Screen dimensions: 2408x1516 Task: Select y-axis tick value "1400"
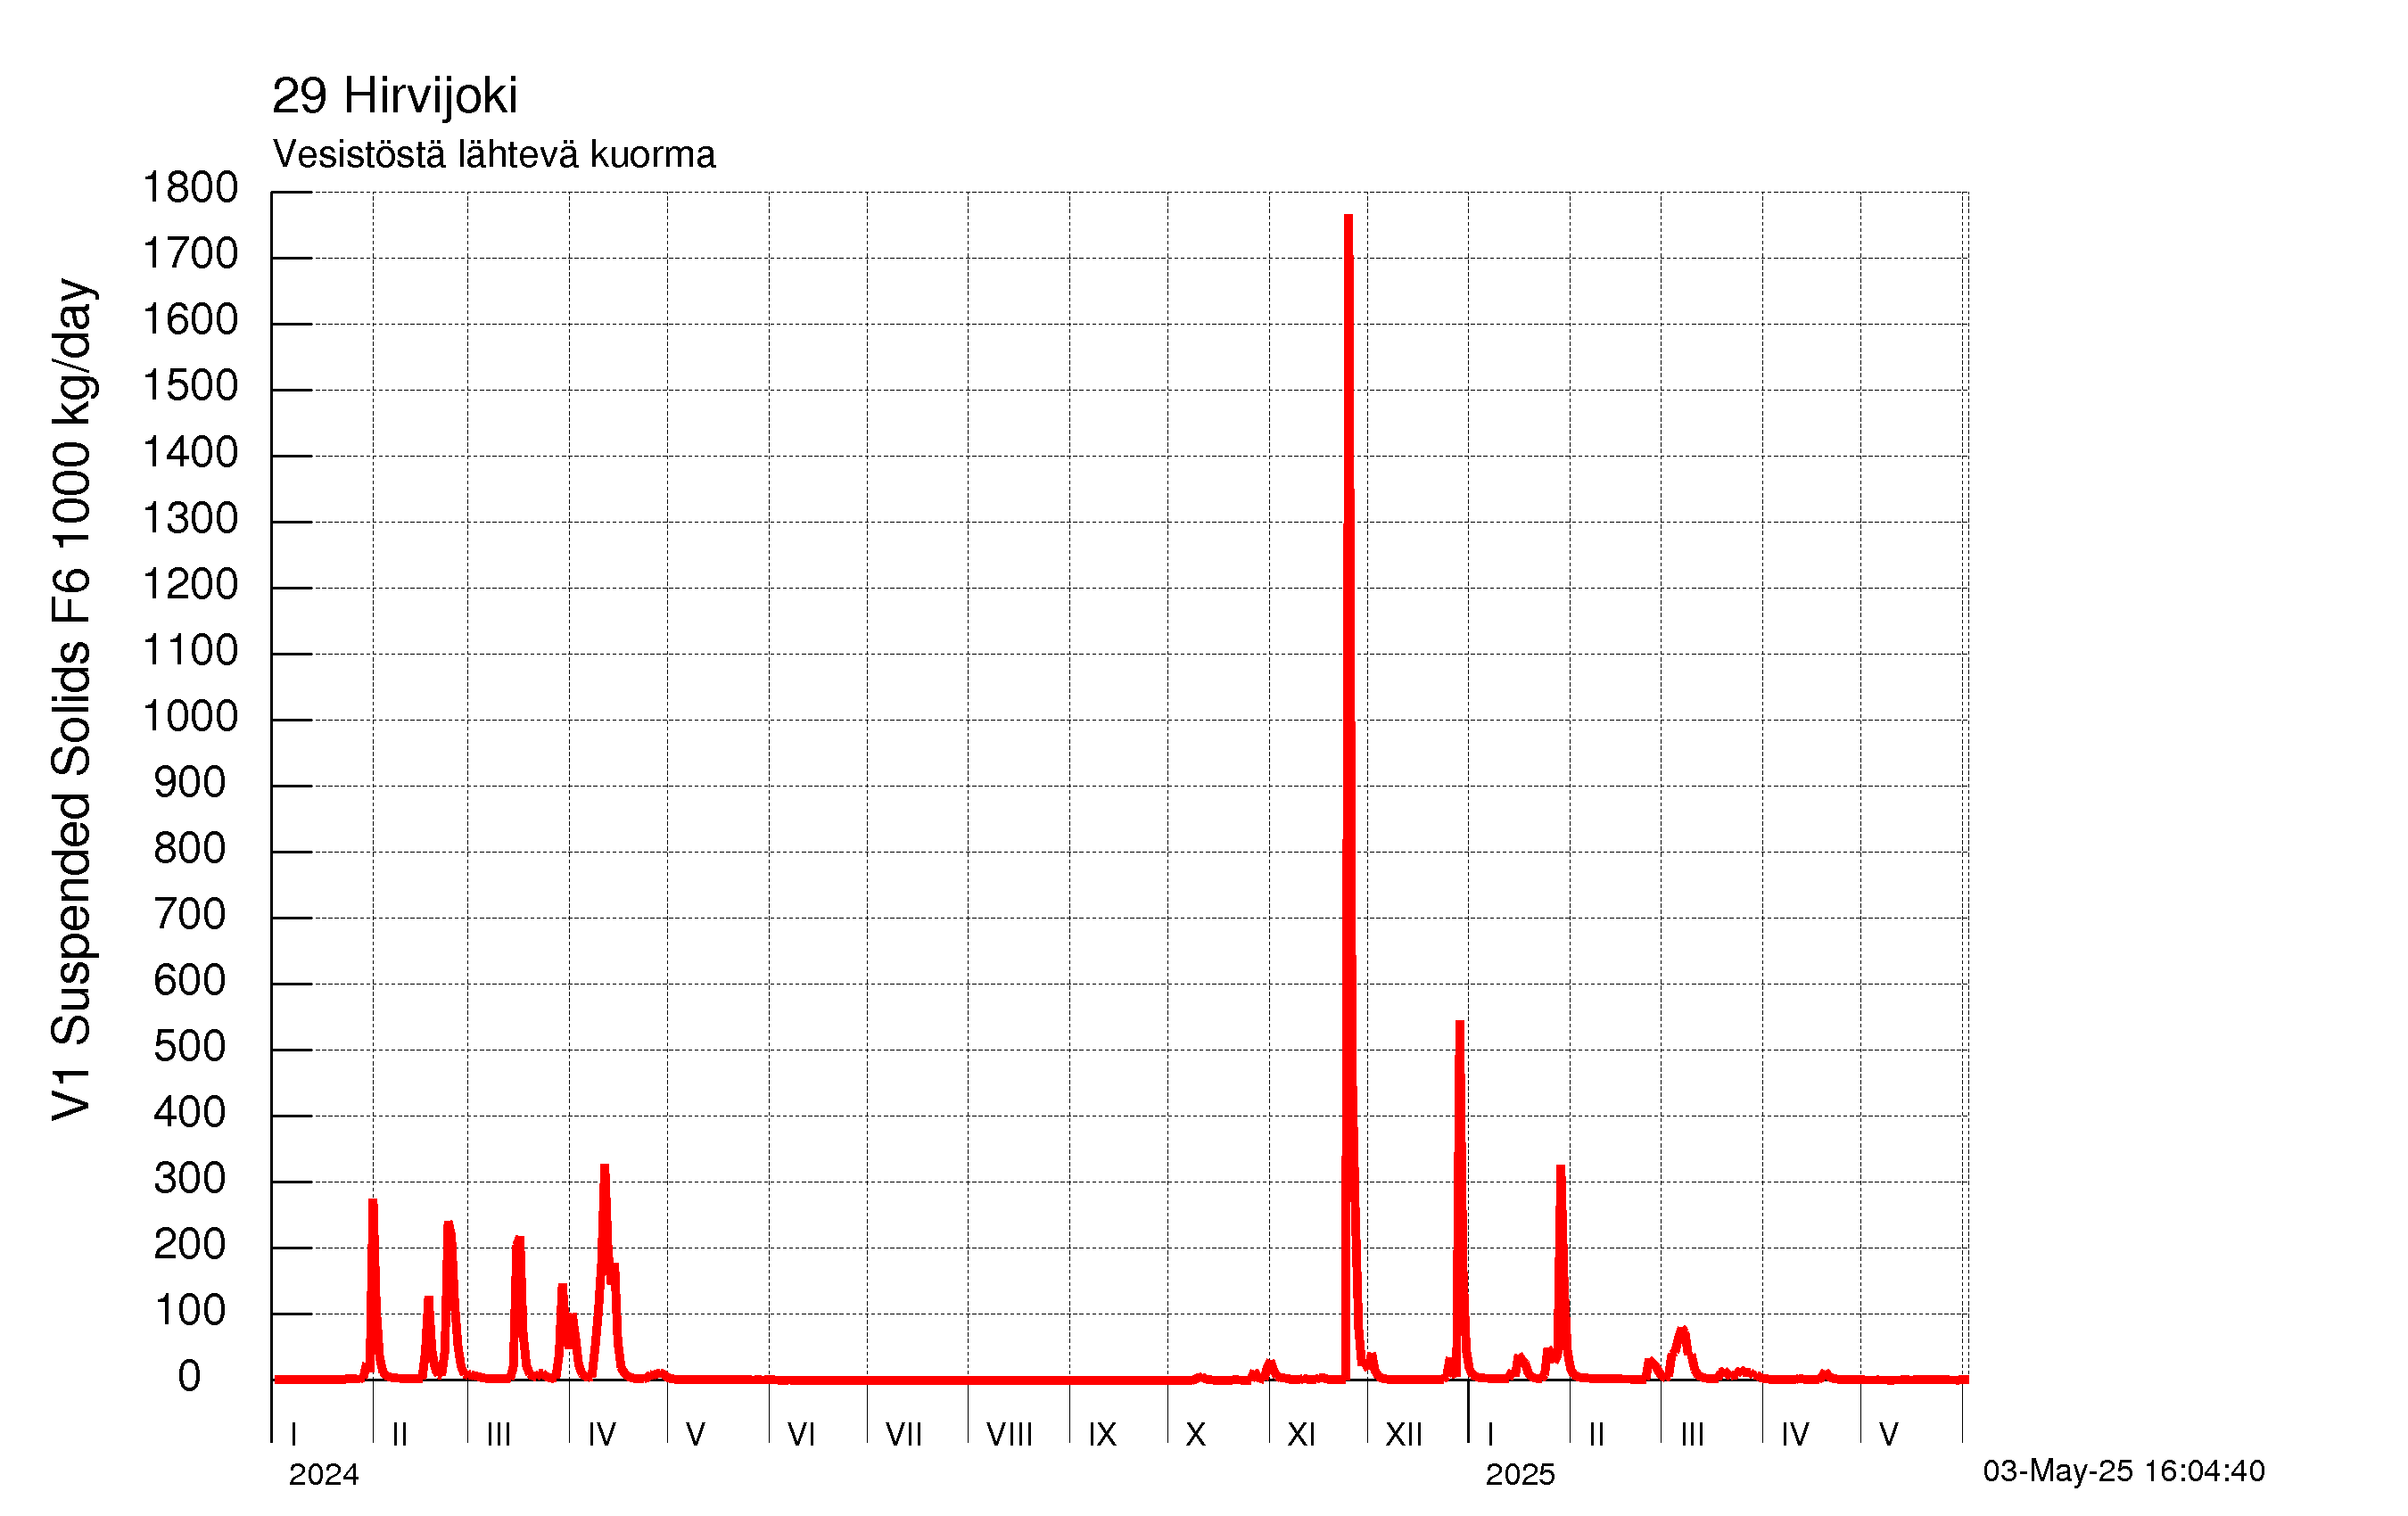[x=190, y=453]
